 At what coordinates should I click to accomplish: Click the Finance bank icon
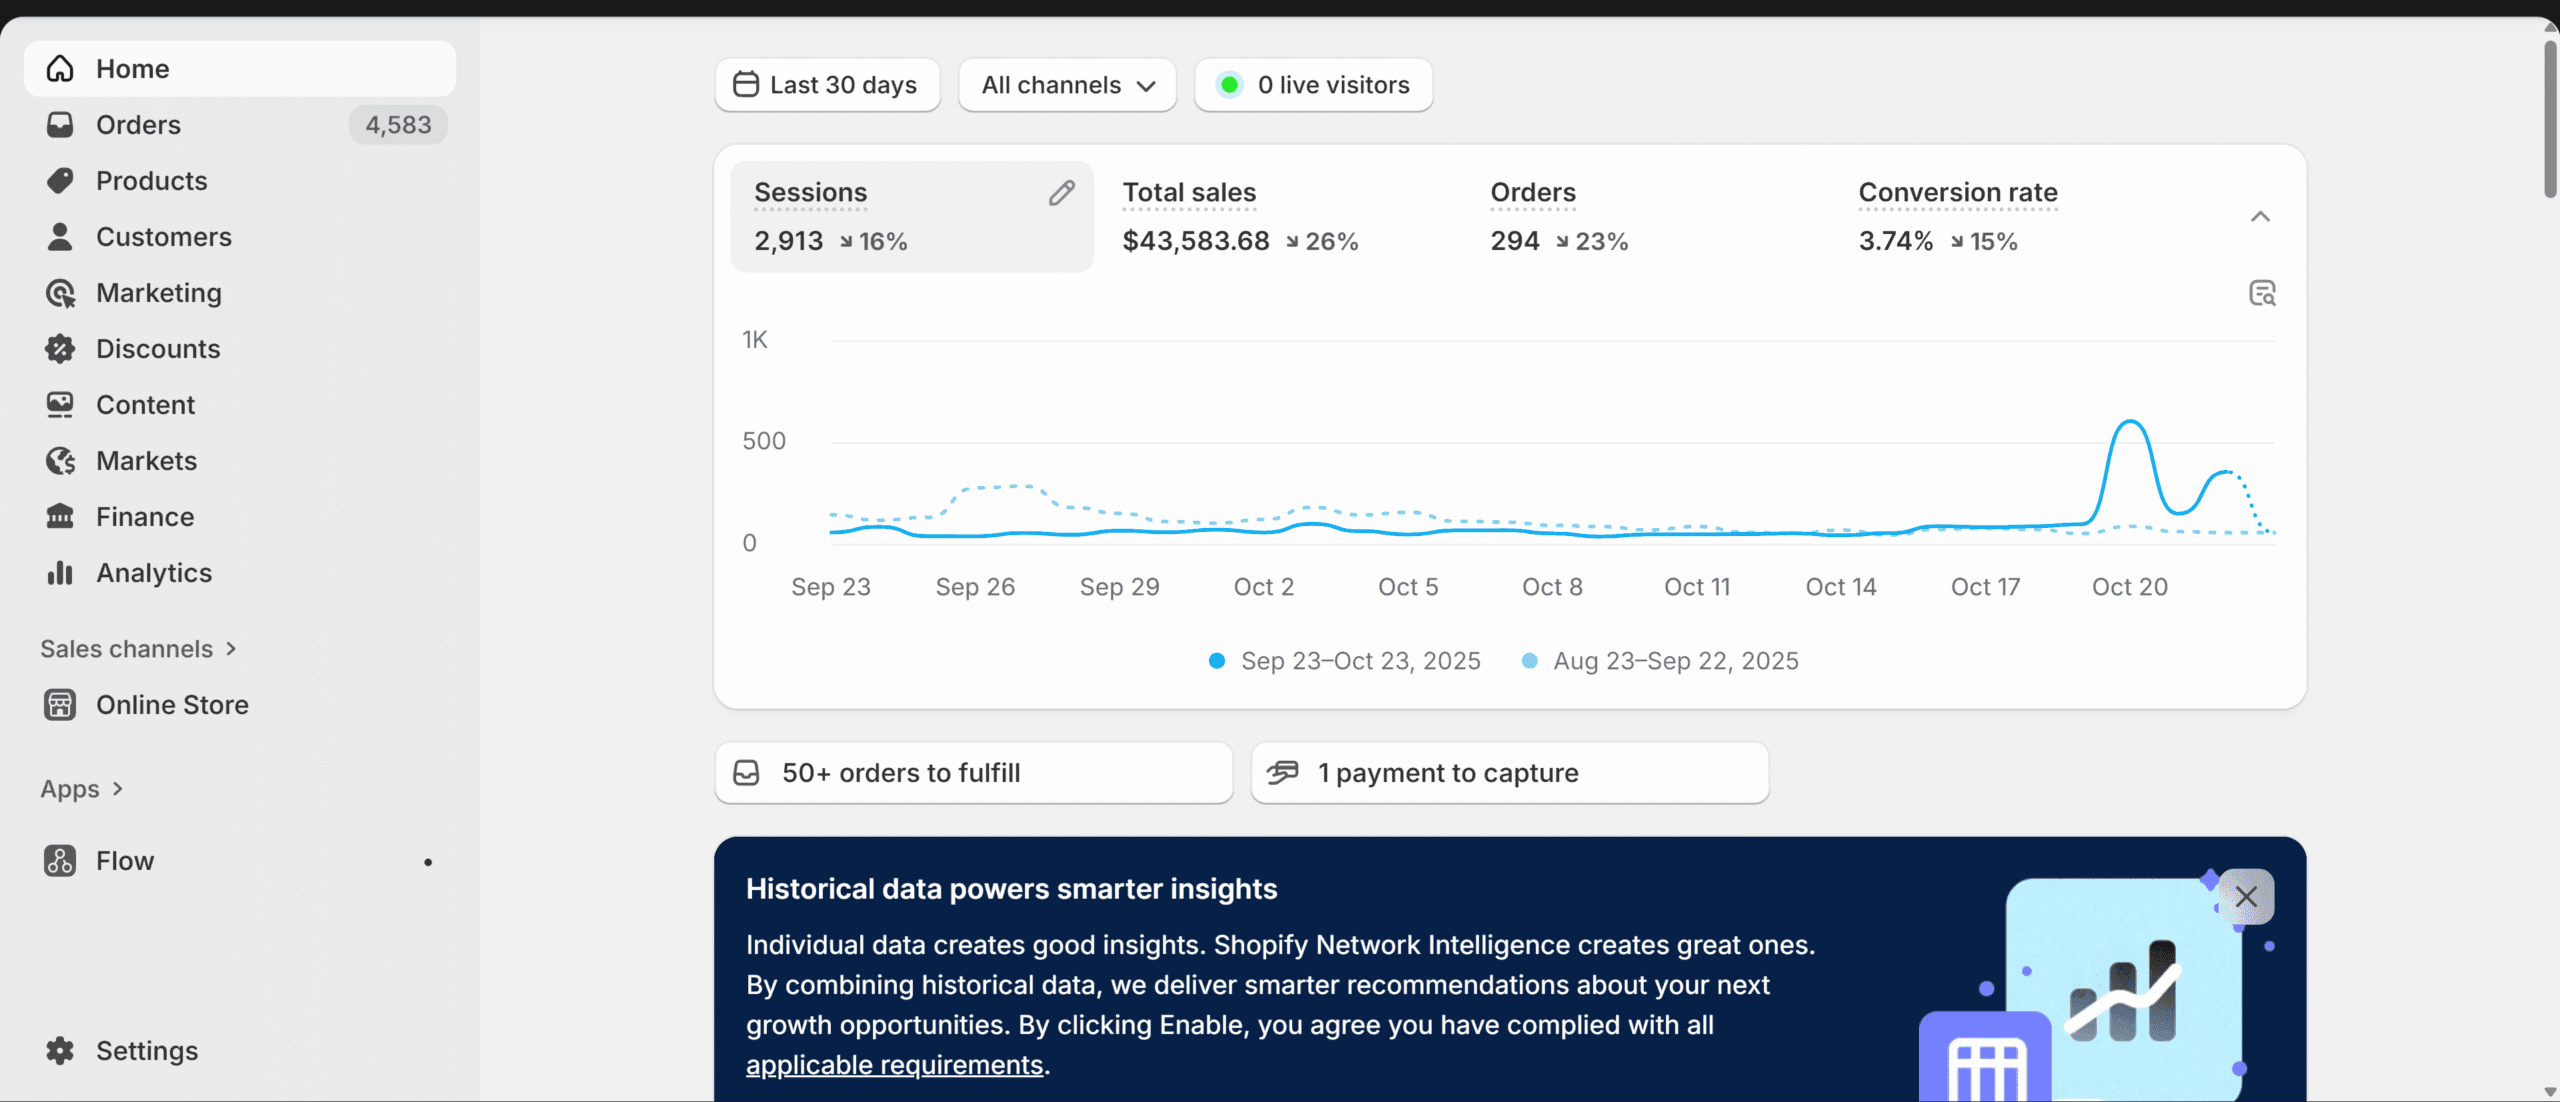(60, 517)
